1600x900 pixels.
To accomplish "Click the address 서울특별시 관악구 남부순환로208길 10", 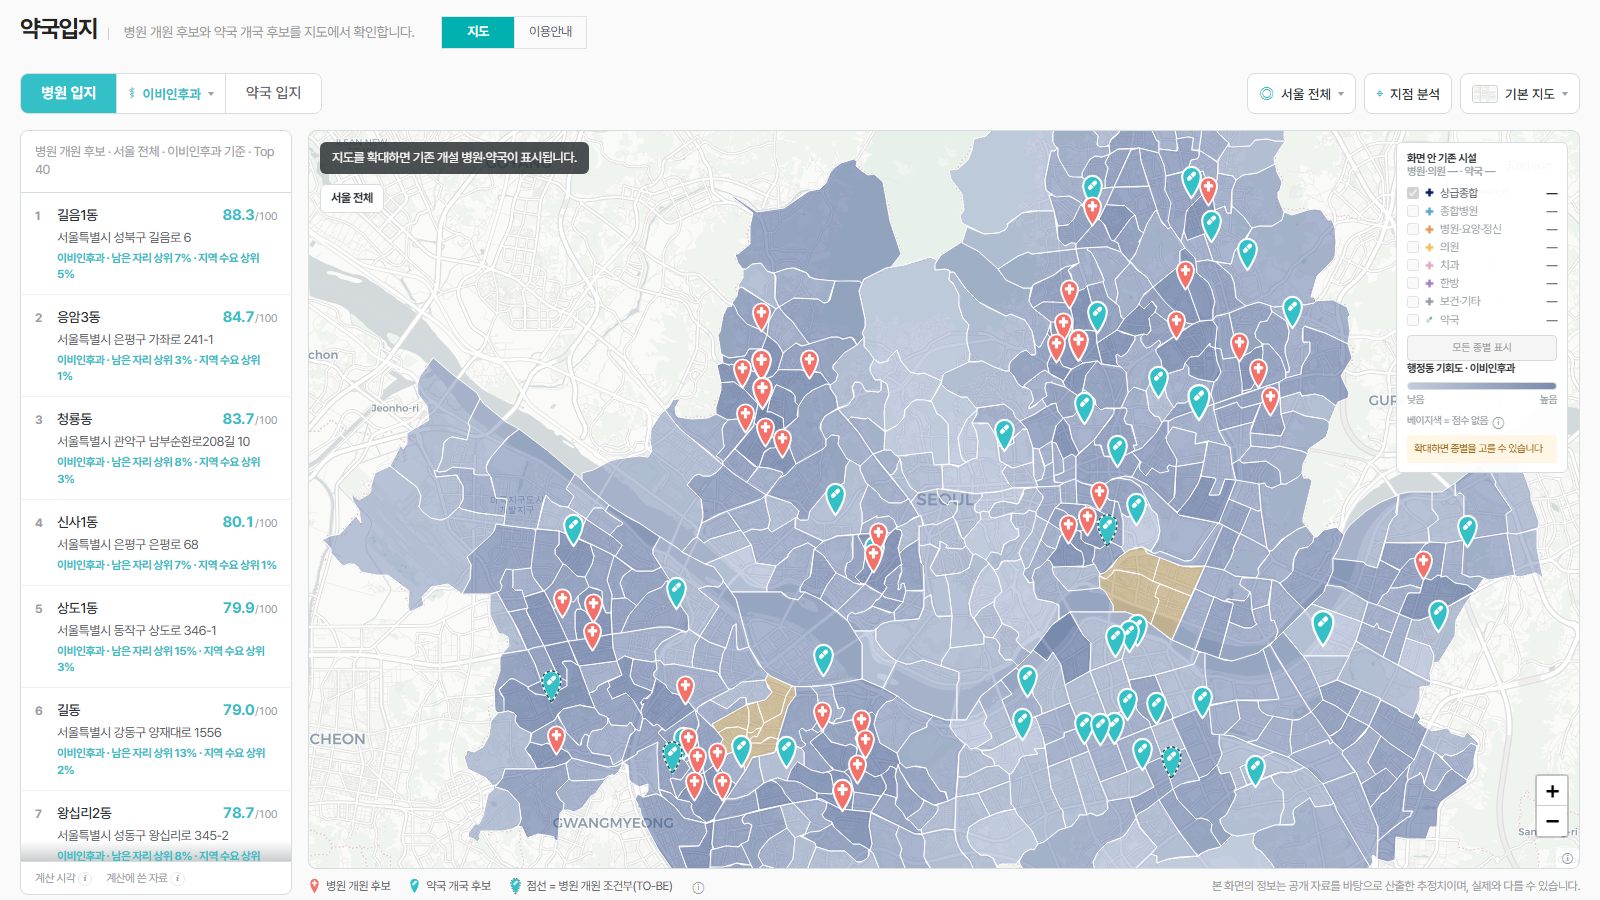I will 153,441.
